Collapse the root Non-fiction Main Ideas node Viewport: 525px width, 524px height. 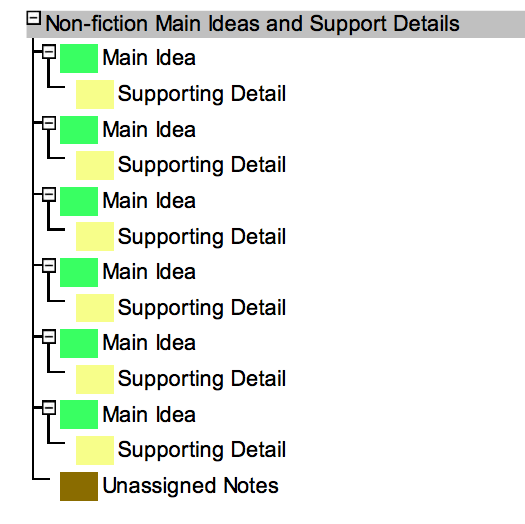pyautogui.click(x=33, y=18)
